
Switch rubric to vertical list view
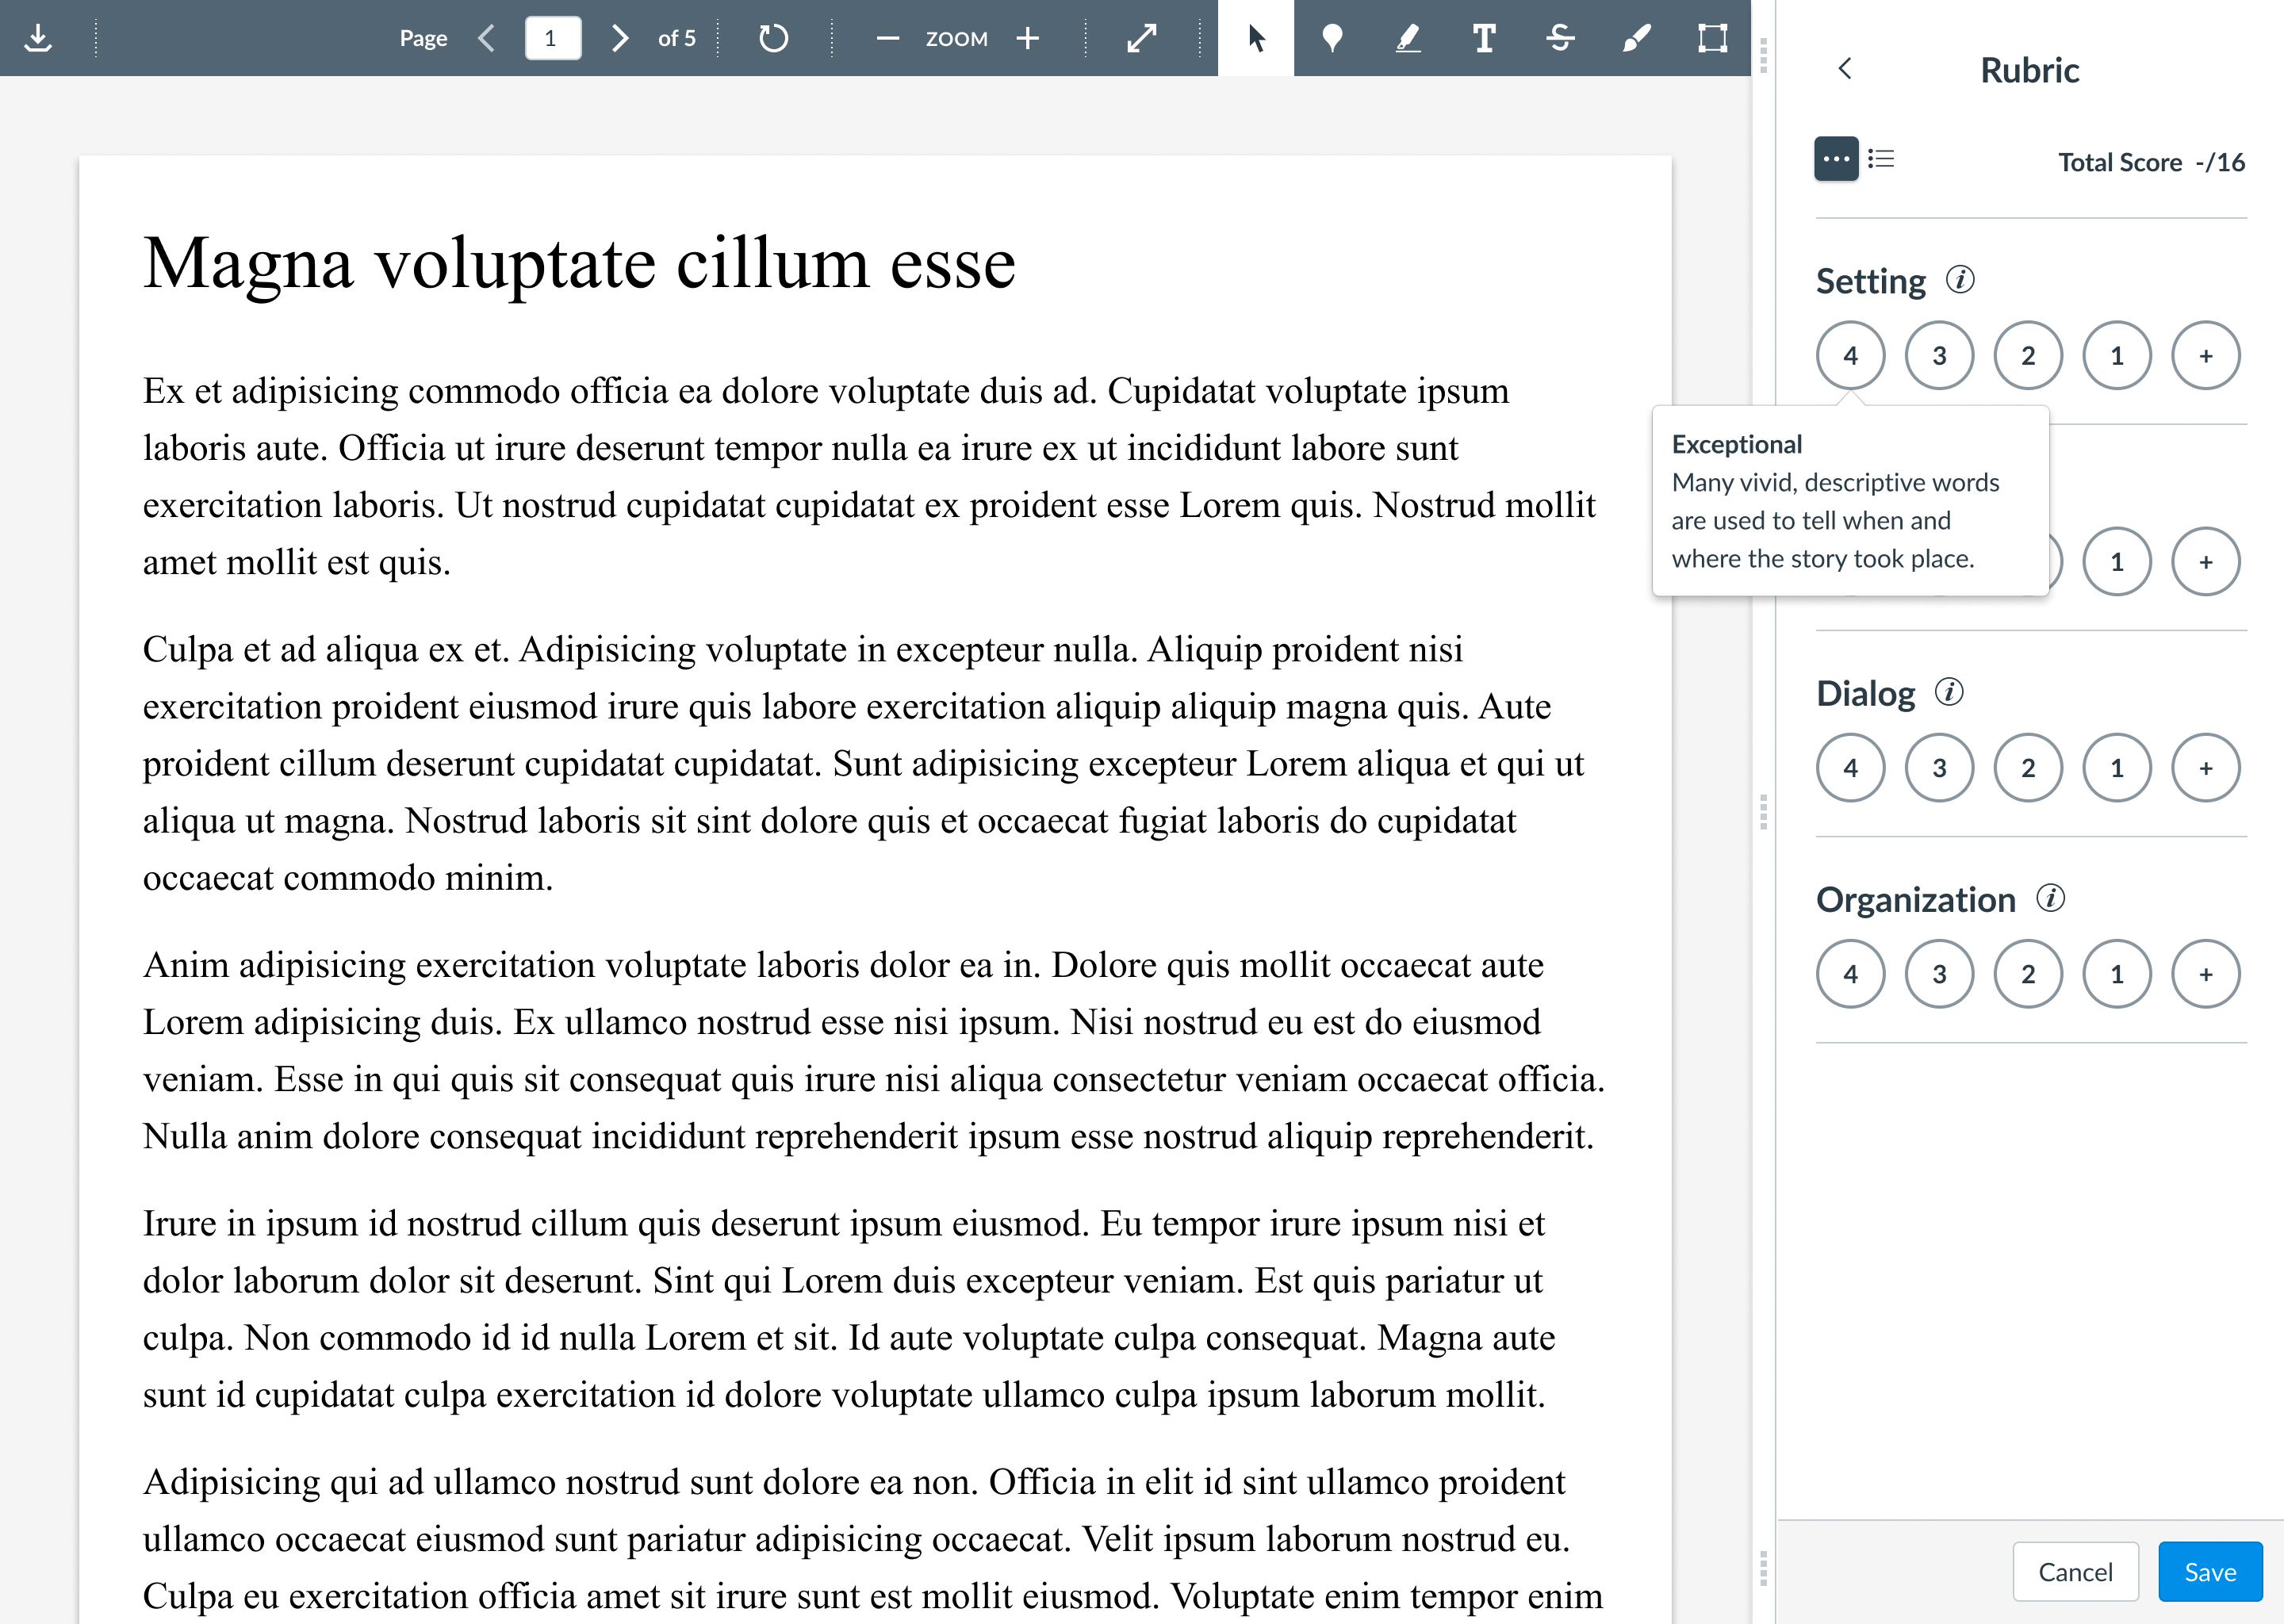click(x=1881, y=159)
